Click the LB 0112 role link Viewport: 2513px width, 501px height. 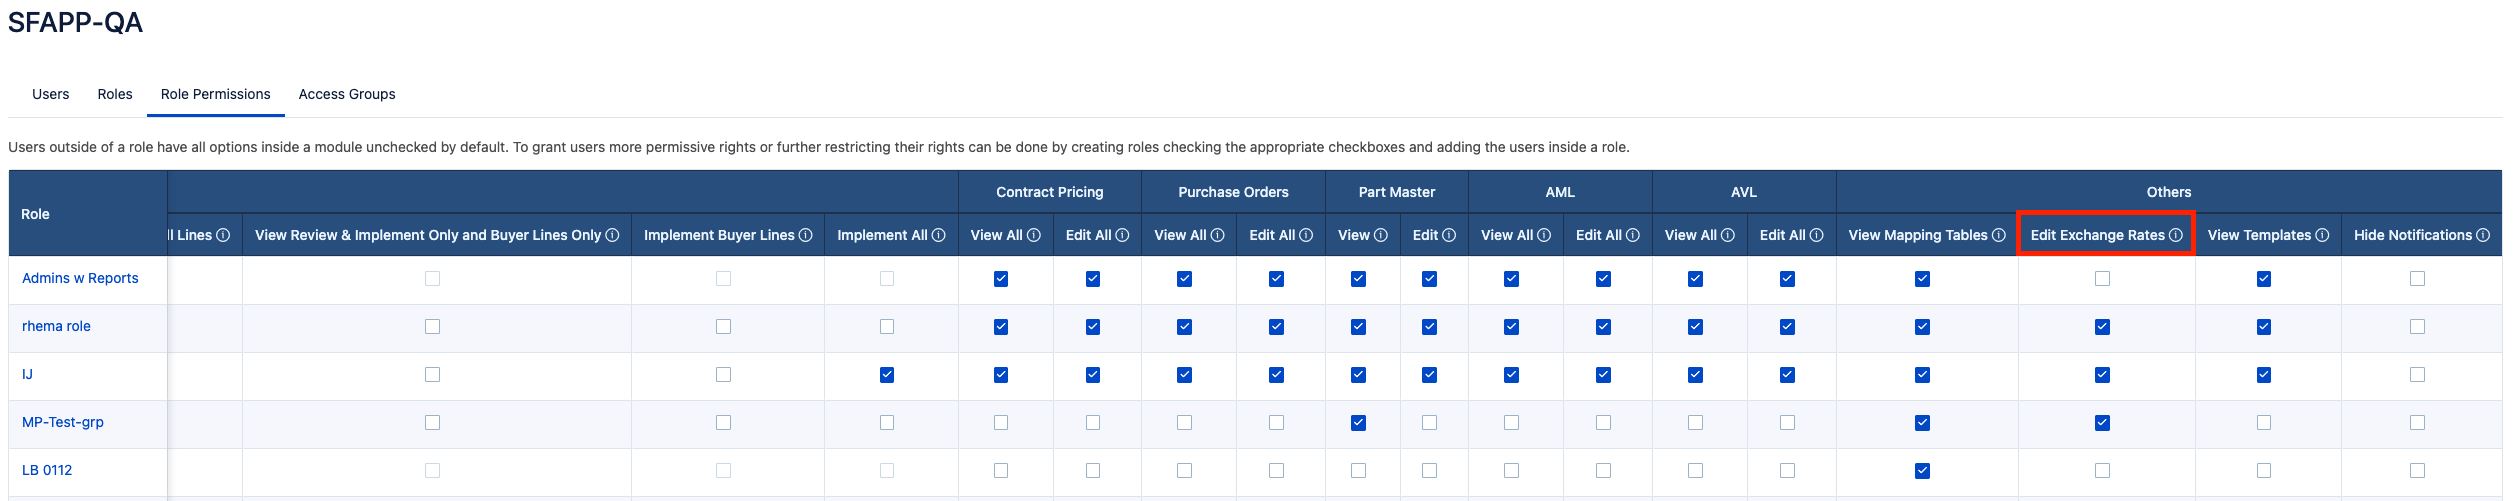pos(47,470)
